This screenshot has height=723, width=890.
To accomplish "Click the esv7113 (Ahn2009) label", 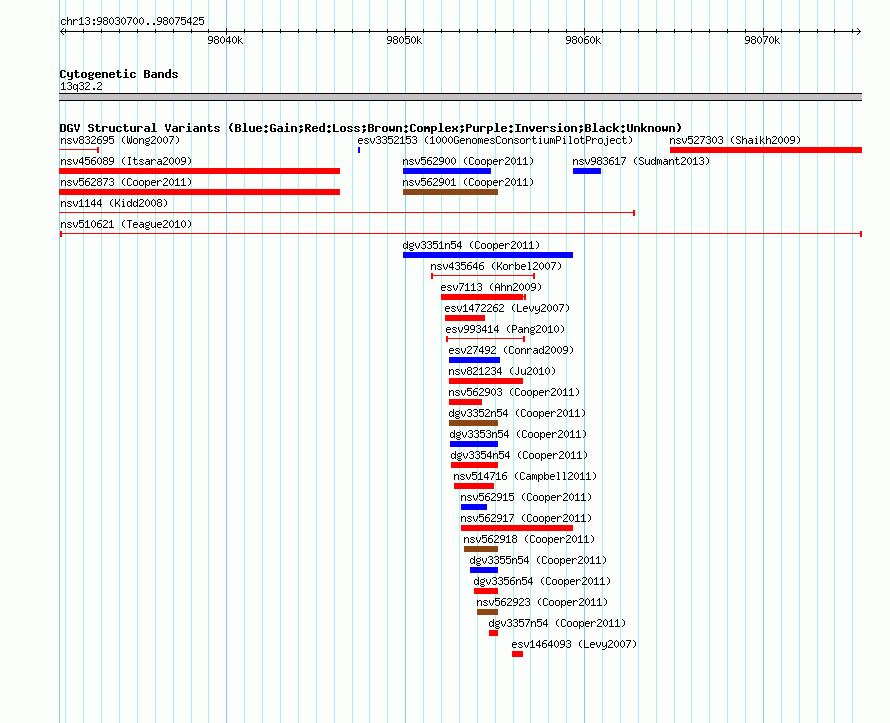I will pos(492,287).
